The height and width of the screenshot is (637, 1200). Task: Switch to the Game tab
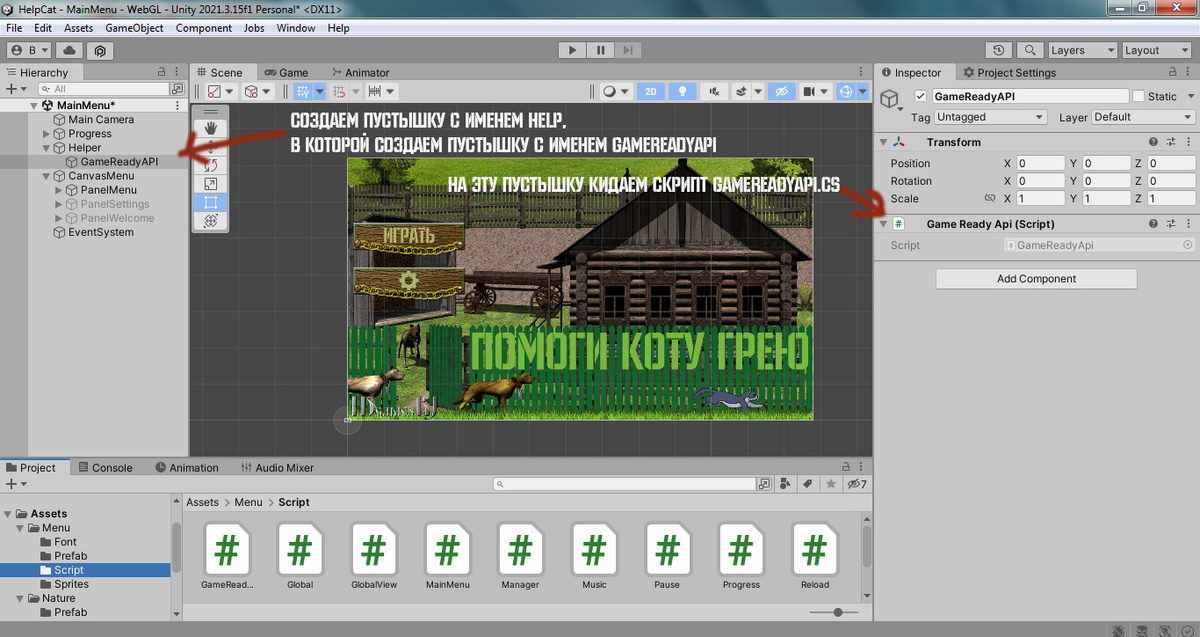pyautogui.click(x=289, y=72)
